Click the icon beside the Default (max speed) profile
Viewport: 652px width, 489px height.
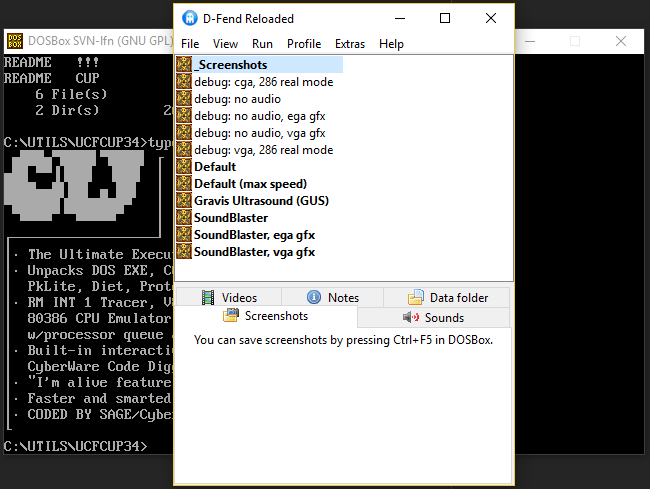tap(183, 183)
